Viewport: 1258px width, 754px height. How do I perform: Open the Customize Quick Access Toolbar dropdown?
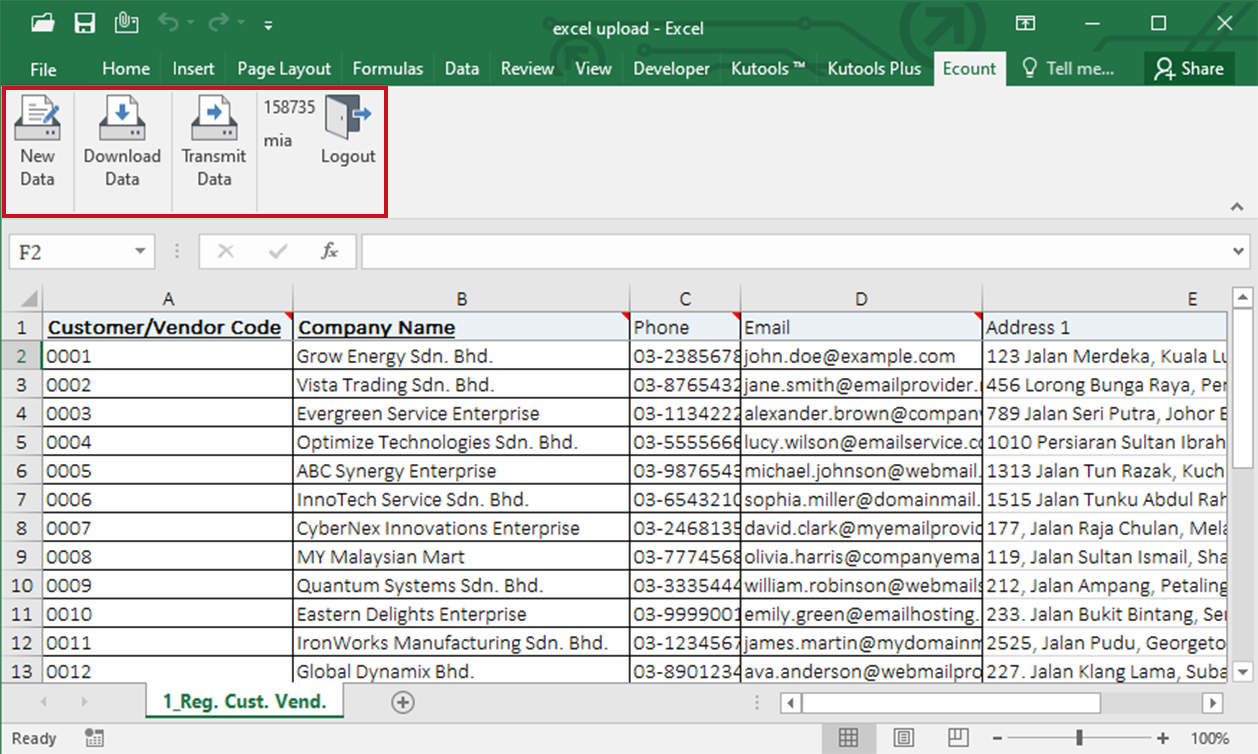tap(268, 25)
